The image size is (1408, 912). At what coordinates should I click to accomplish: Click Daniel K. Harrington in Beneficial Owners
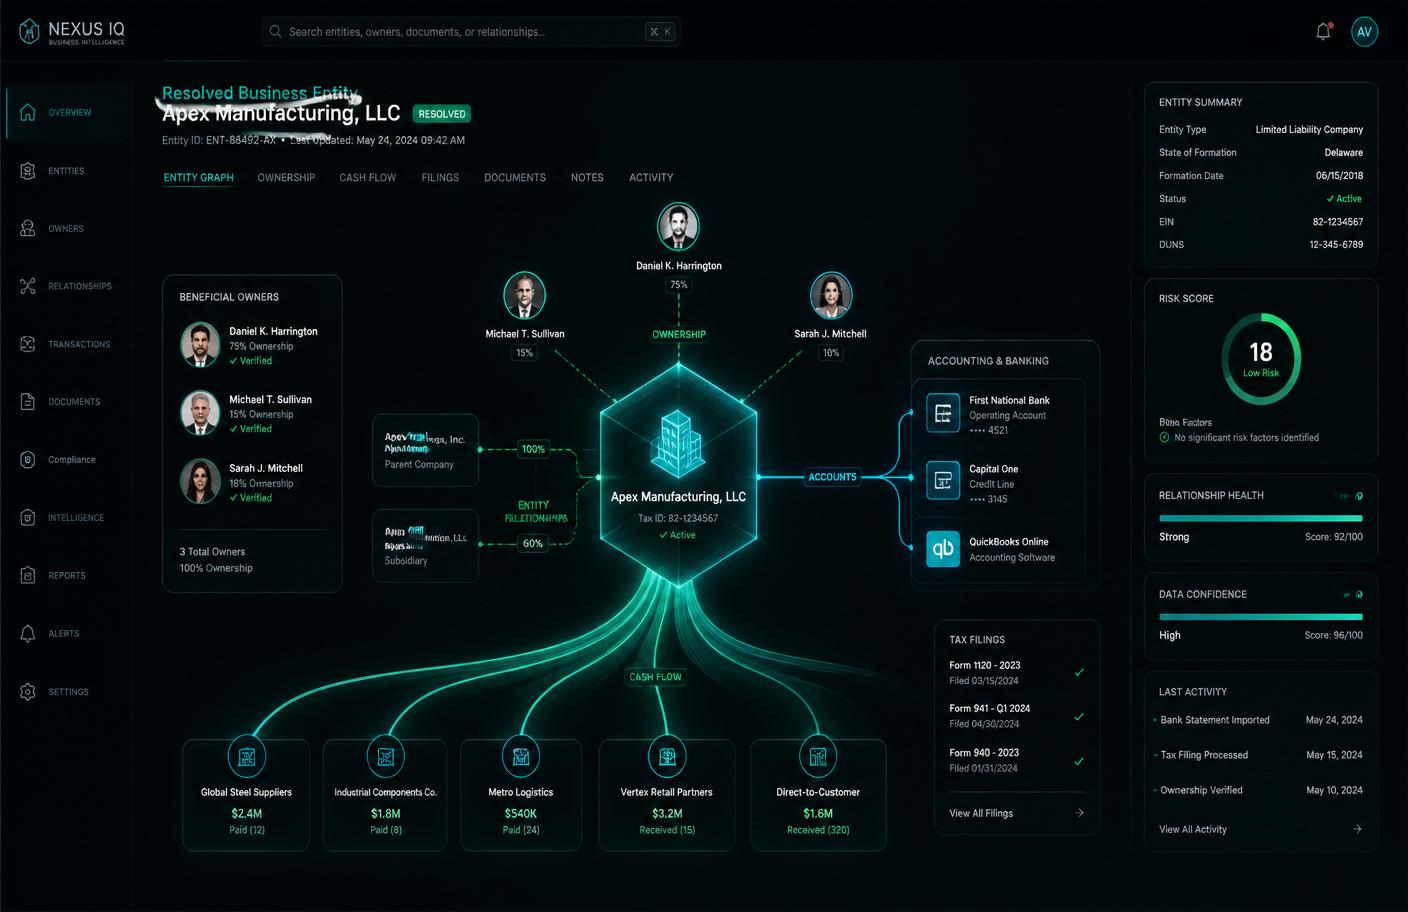[250, 345]
